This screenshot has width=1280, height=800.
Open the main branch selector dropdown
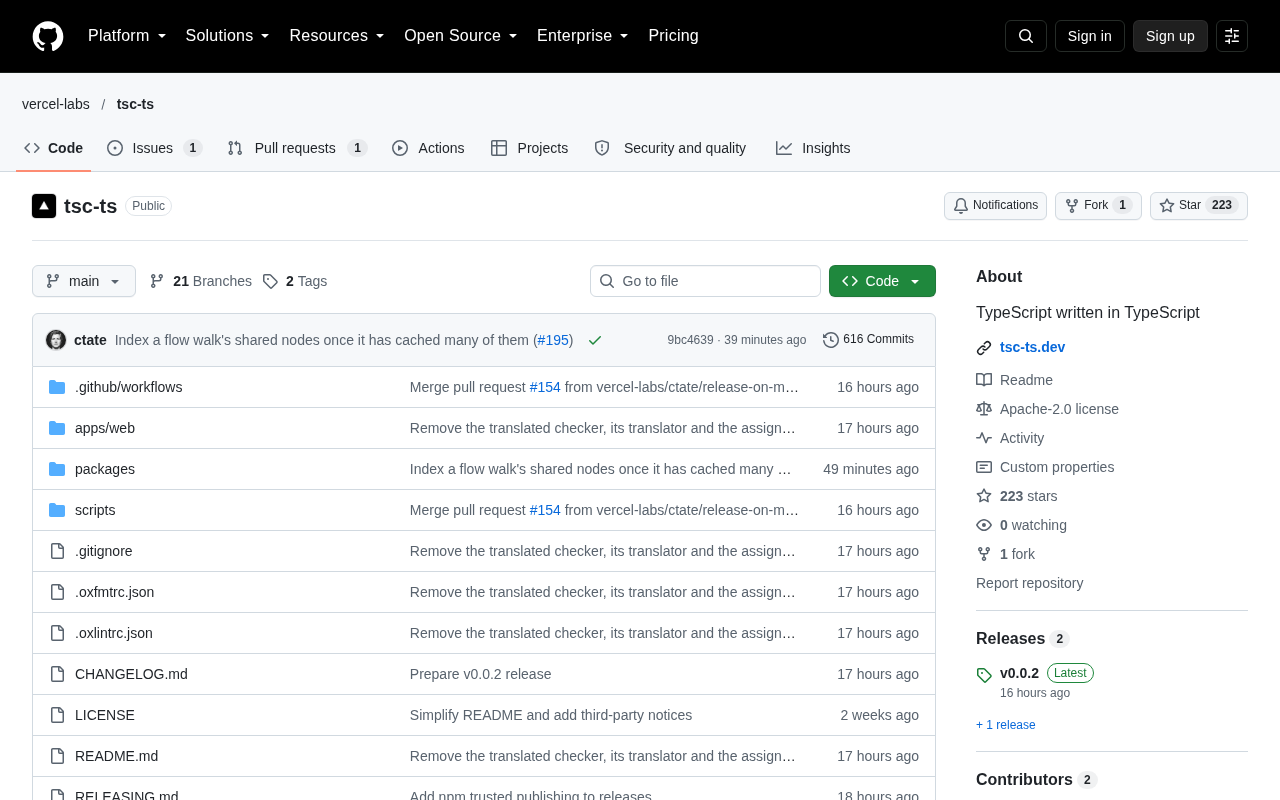tap(84, 281)
